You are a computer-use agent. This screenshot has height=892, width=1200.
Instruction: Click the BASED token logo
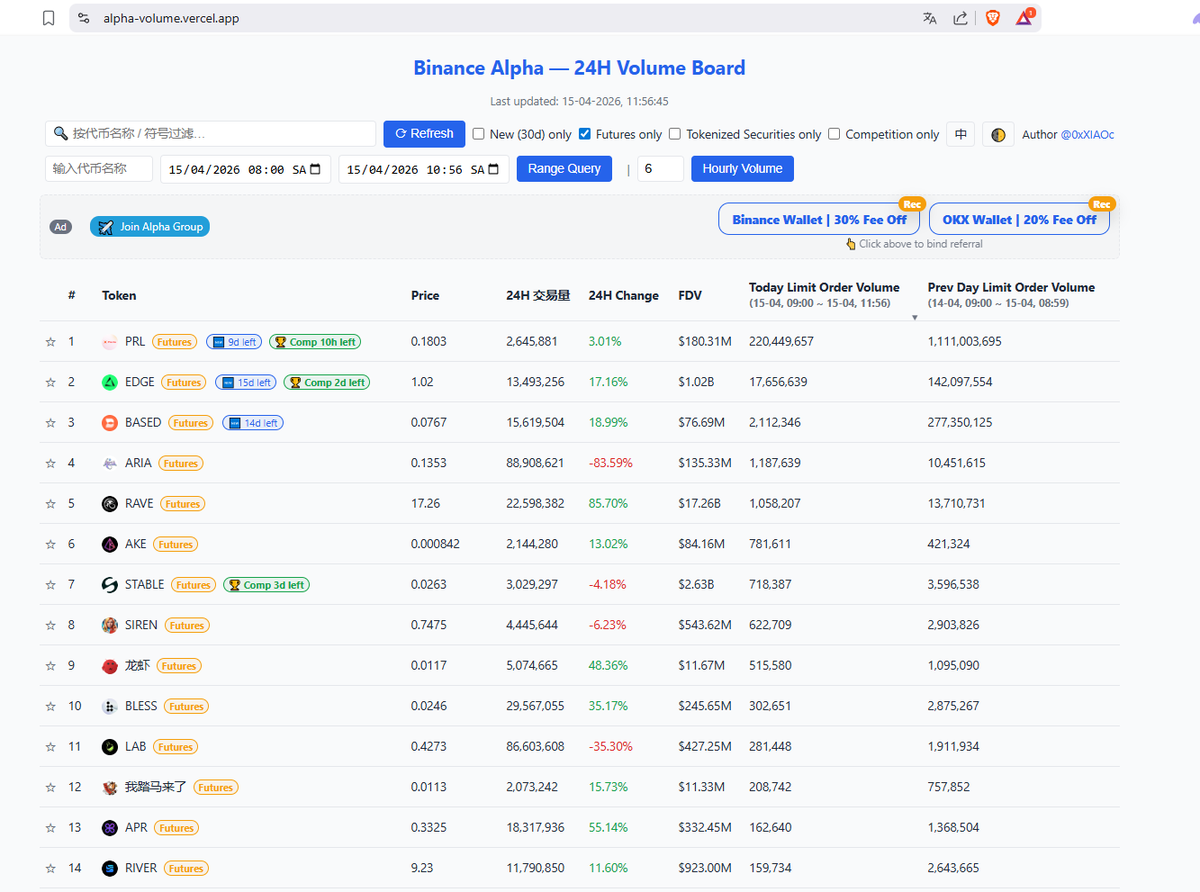point(110,423)
